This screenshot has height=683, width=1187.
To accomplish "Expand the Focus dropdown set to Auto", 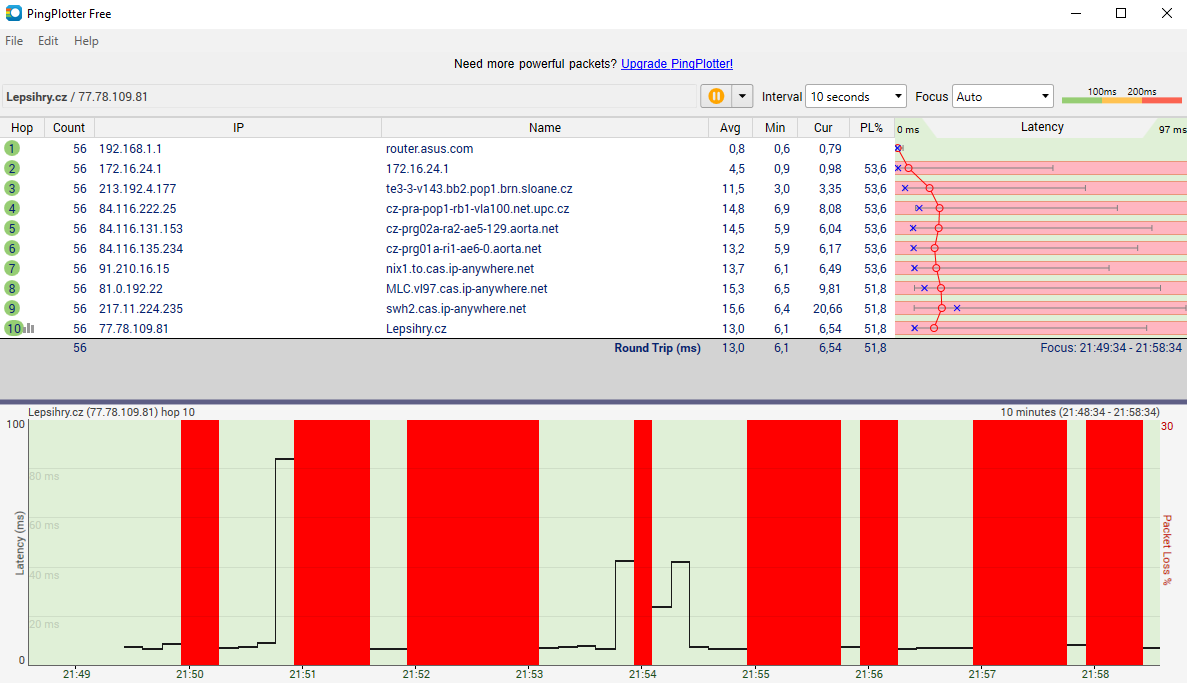I will click(x=1002, y=96).
